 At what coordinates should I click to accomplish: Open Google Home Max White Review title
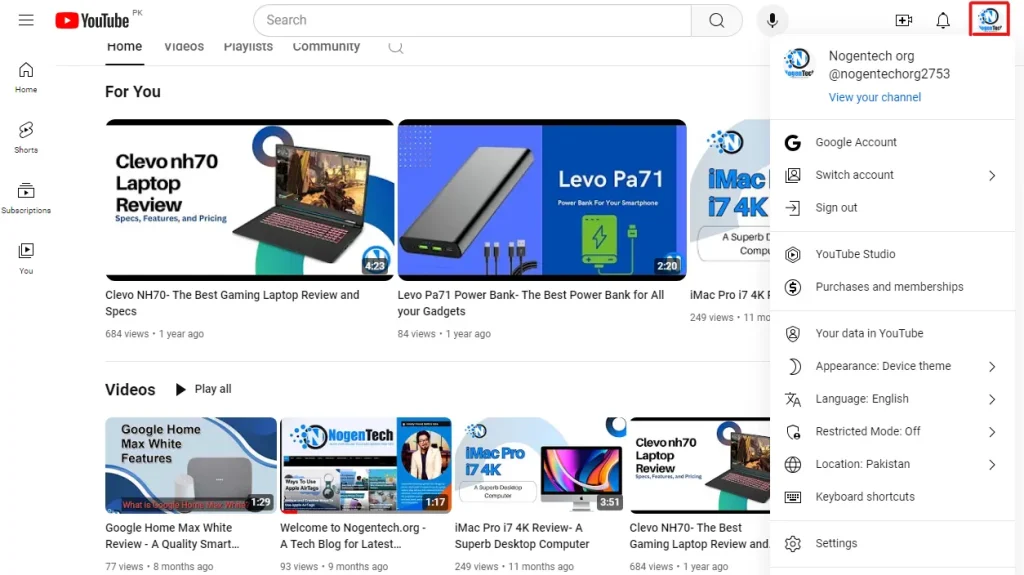click(x=172, y=536)
